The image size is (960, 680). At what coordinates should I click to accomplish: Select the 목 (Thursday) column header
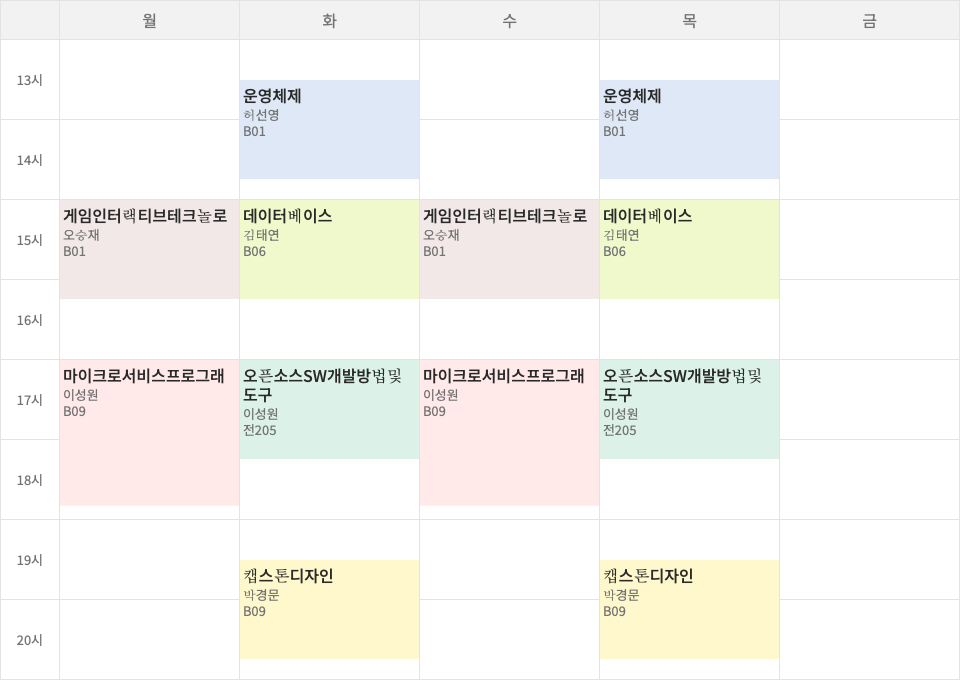click(689, 20)
